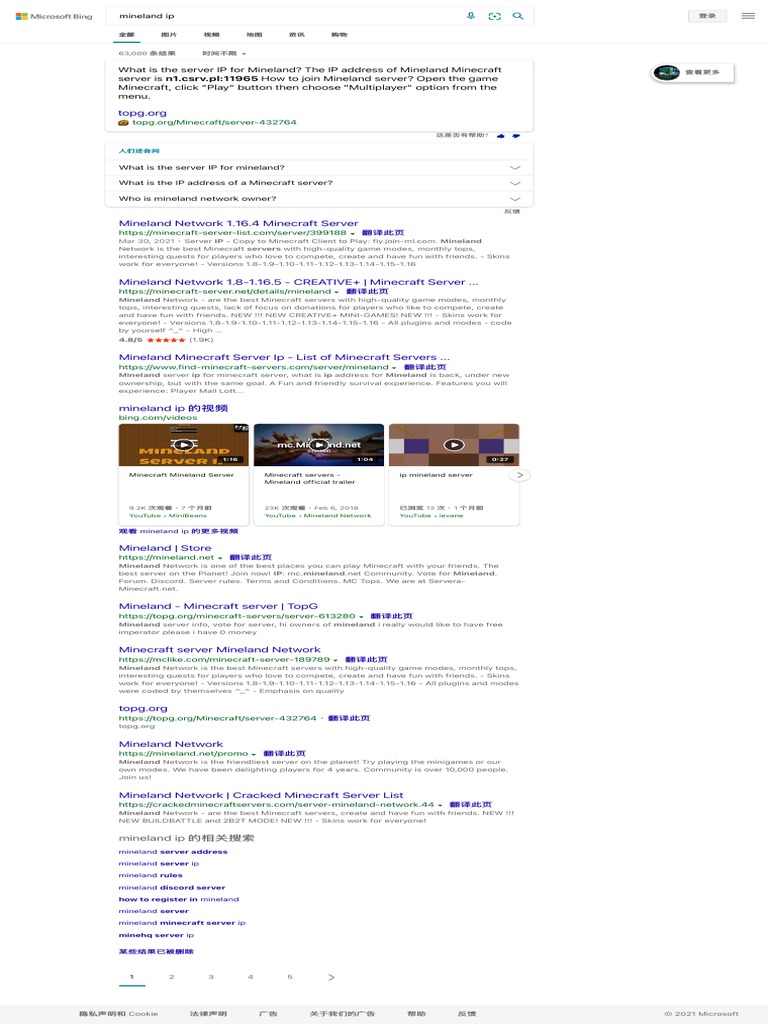
Task: Focus the search box containing mineland ip
Action: [287, 16]
